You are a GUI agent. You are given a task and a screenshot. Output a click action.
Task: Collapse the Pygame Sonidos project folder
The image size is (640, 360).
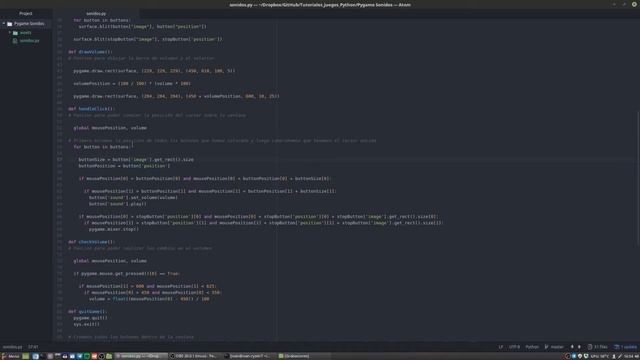click(4, 24)
